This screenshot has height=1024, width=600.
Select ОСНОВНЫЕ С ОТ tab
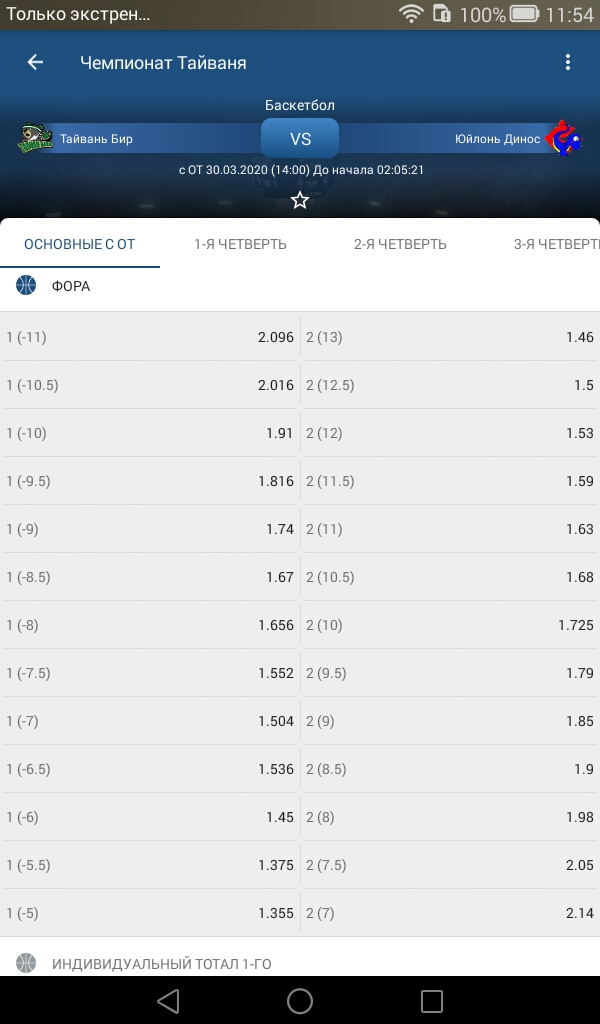pos(80,244)
